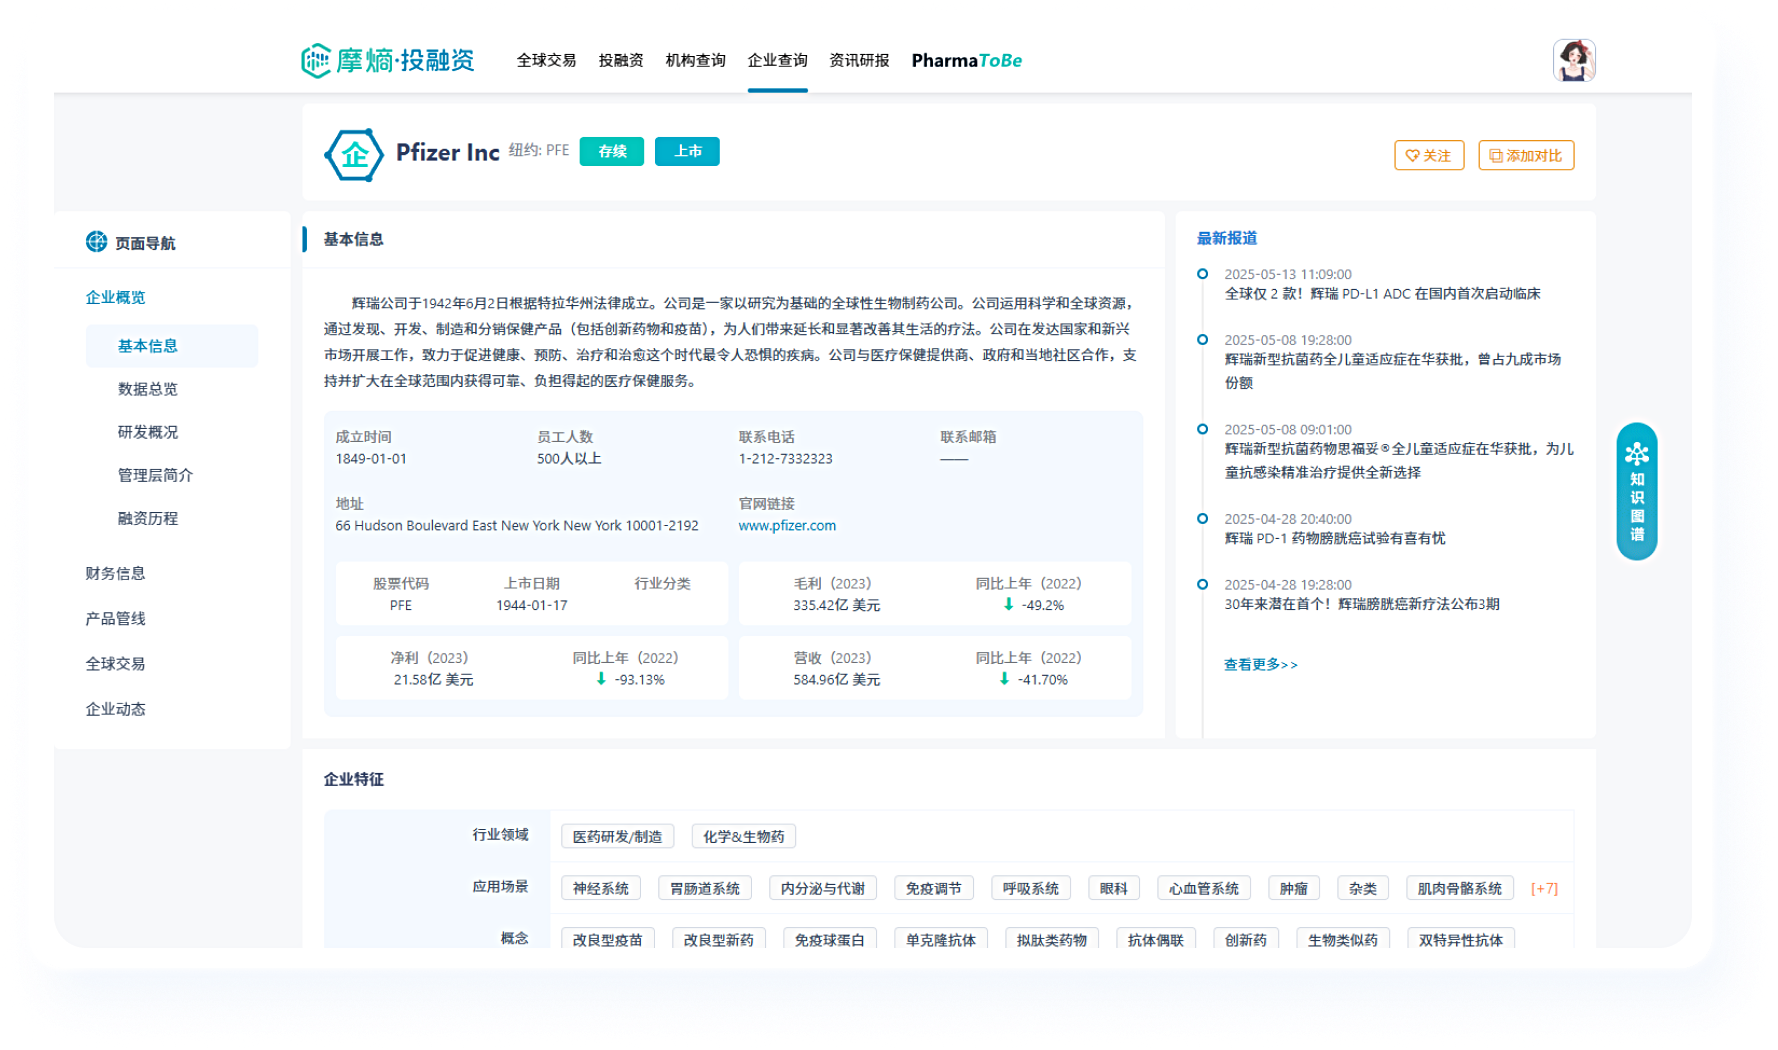Go to 研发概况 in the sidebar
Image resolution: width=1778 pixels, height=1050 pixels.
point(147,432)
